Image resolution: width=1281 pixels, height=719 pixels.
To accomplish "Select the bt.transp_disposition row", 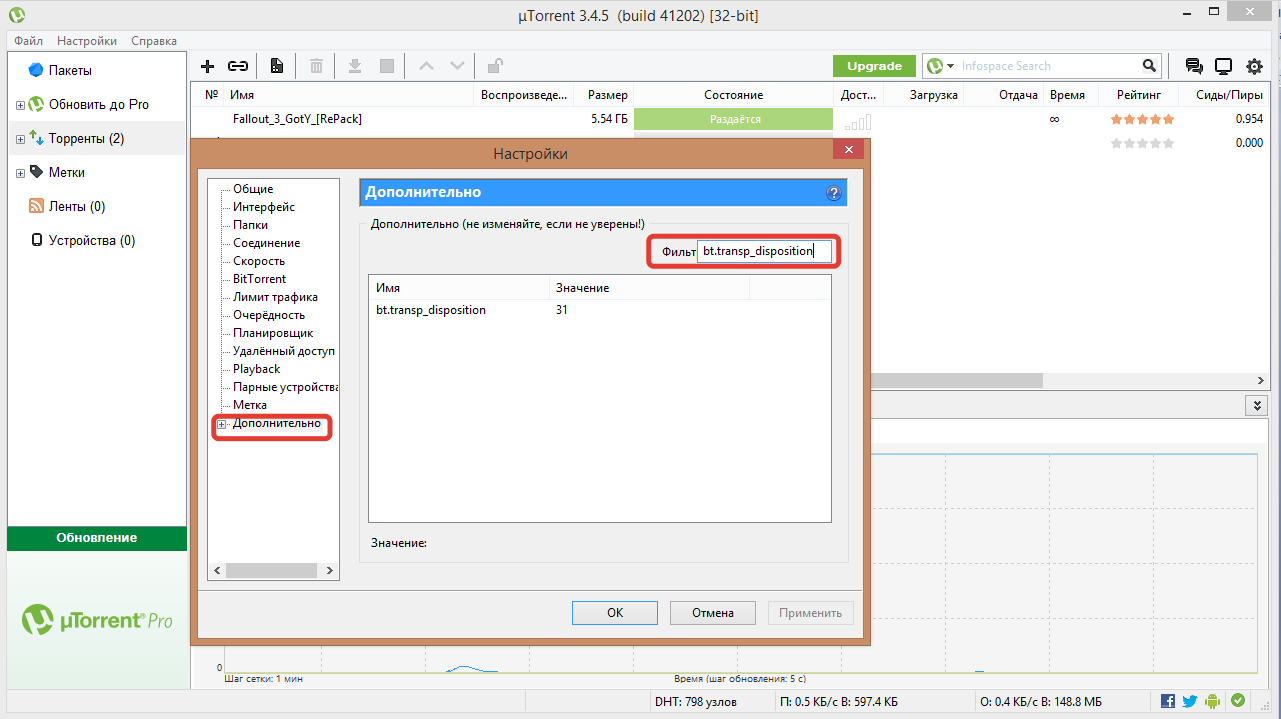I will tap(599, 310).
